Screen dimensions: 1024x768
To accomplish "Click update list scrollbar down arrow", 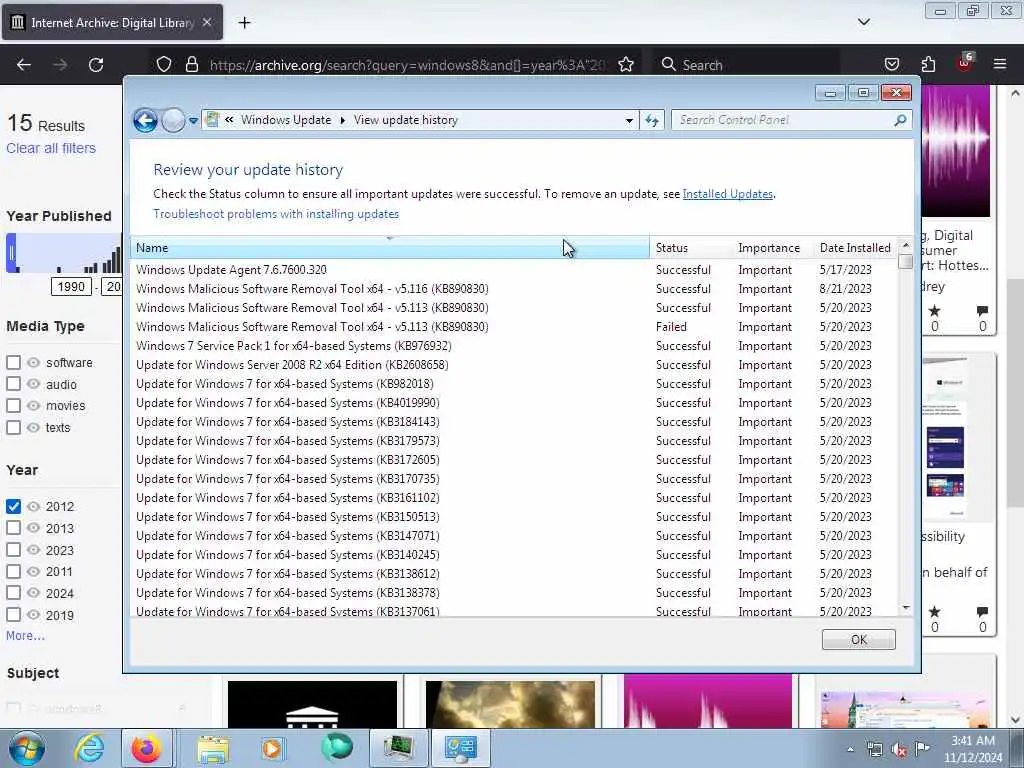I will 905,608.
